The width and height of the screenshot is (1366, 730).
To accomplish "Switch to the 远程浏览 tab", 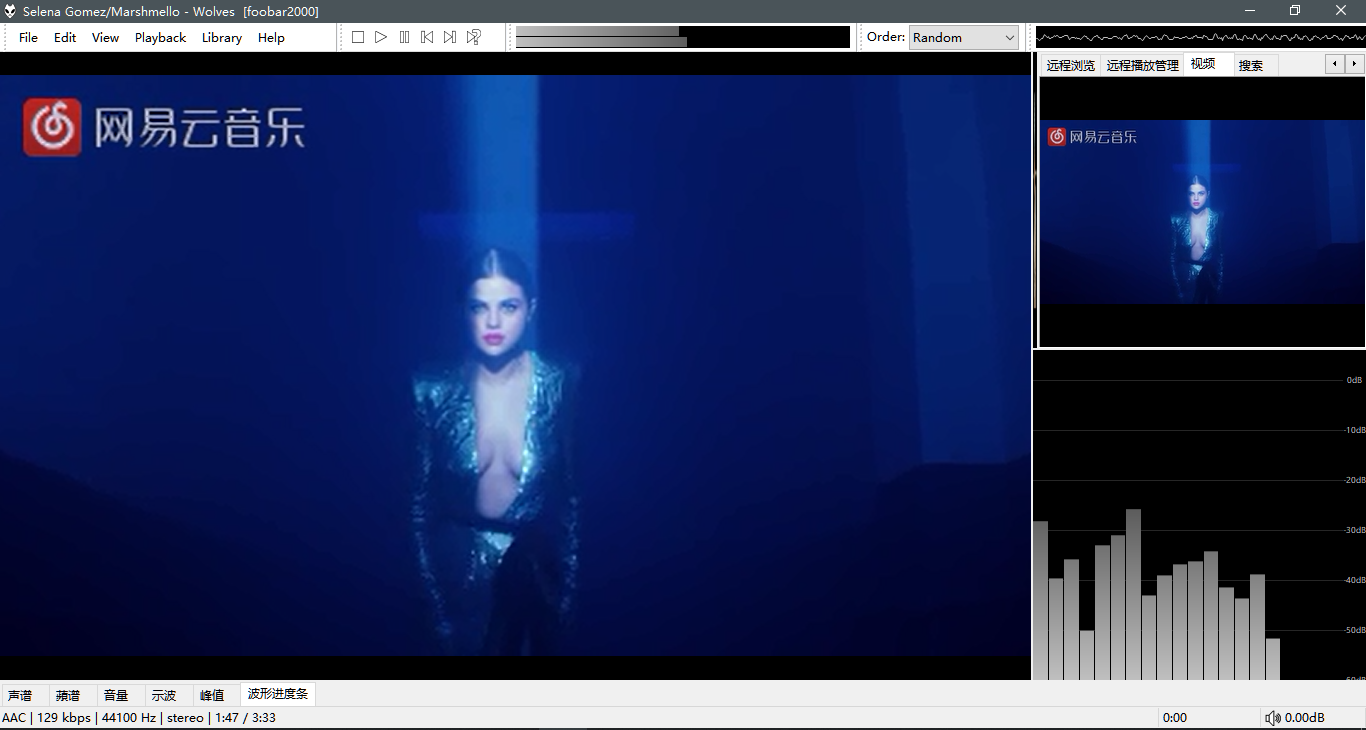I will (1070, 65).
